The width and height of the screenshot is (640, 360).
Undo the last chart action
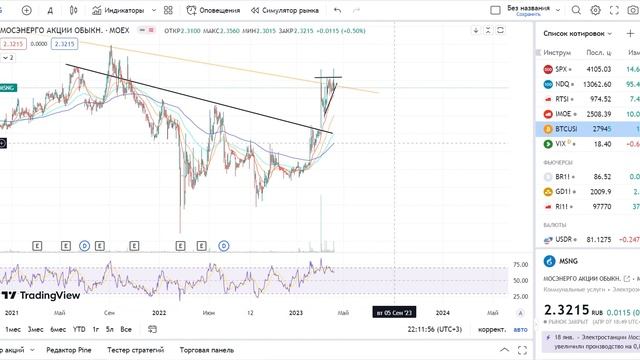[338, 10]
